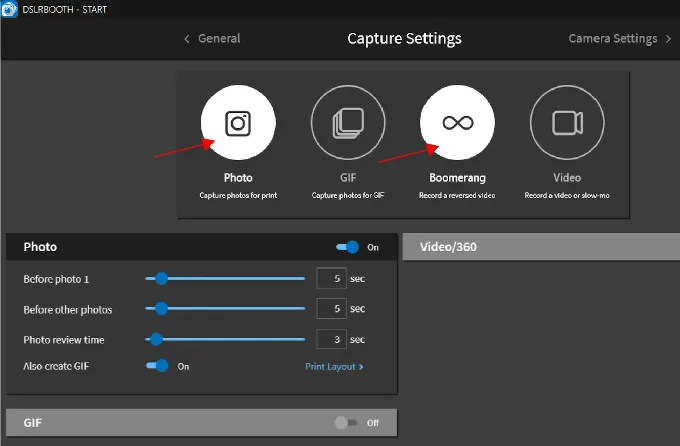Screen dimensions: 680x446
Task: Click the 'Capture photos for GIF' caption
Action: pyautogui.click(x=348, y=195)
